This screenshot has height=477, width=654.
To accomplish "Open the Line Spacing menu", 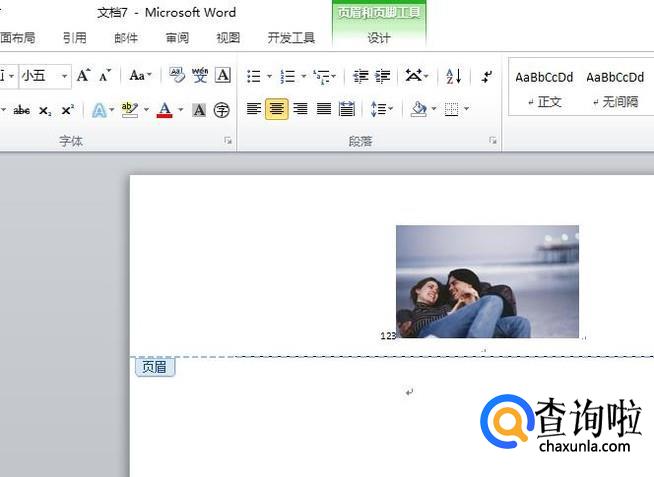I will pyautogui.click(x=382, y=109).
